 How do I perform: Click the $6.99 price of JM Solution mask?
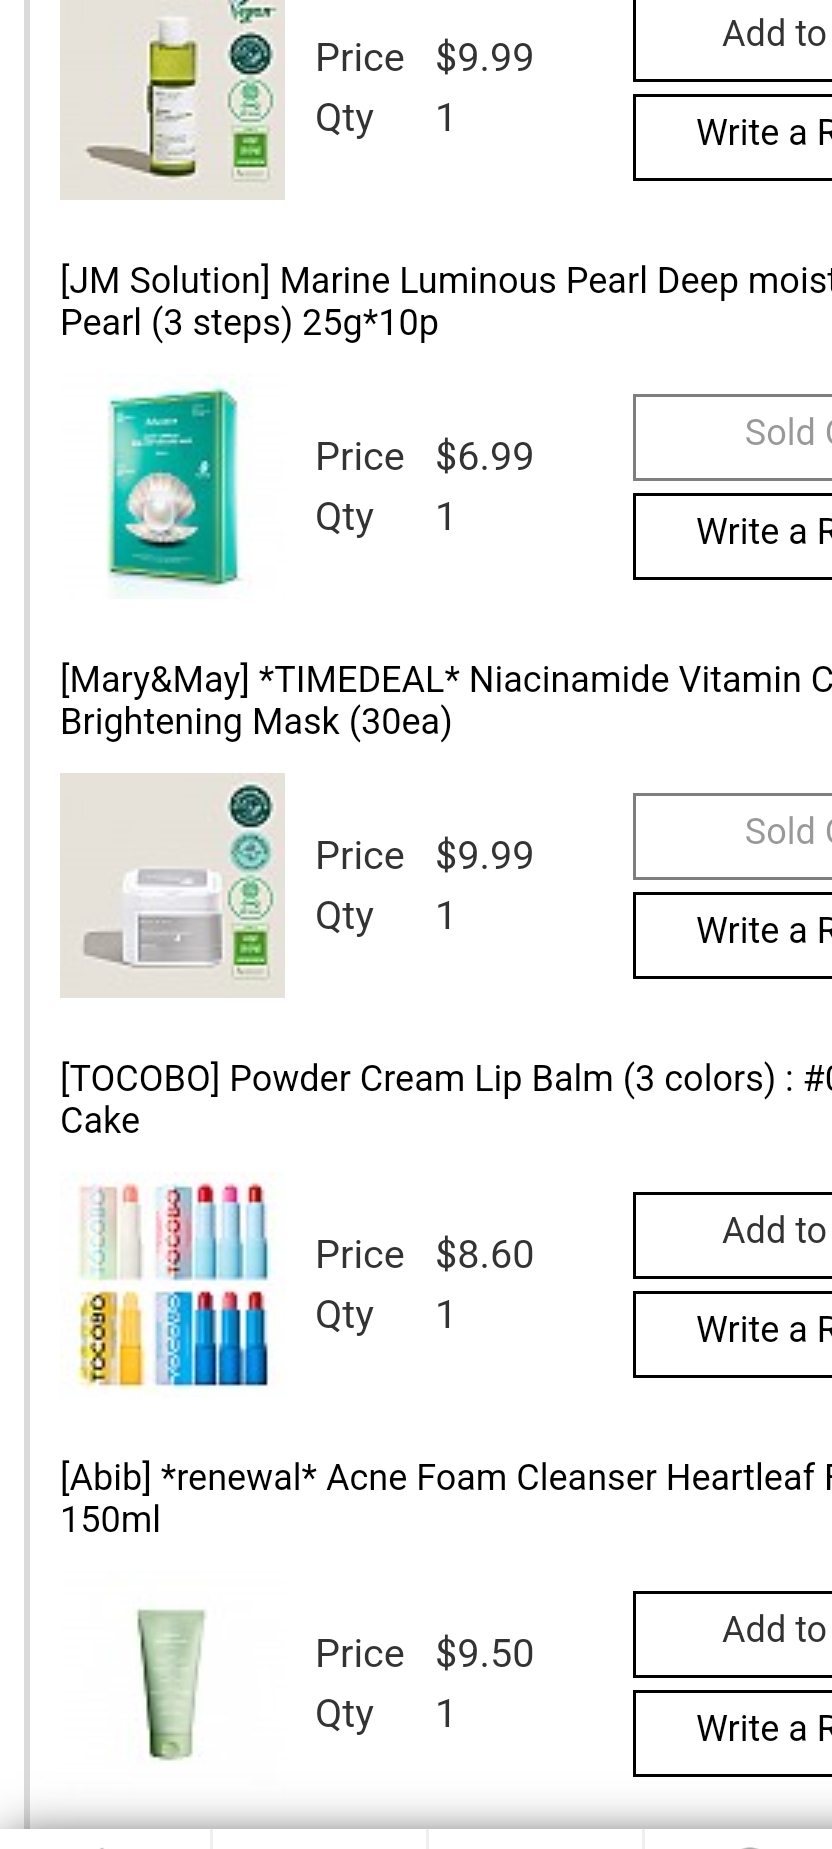coord(484,457)
